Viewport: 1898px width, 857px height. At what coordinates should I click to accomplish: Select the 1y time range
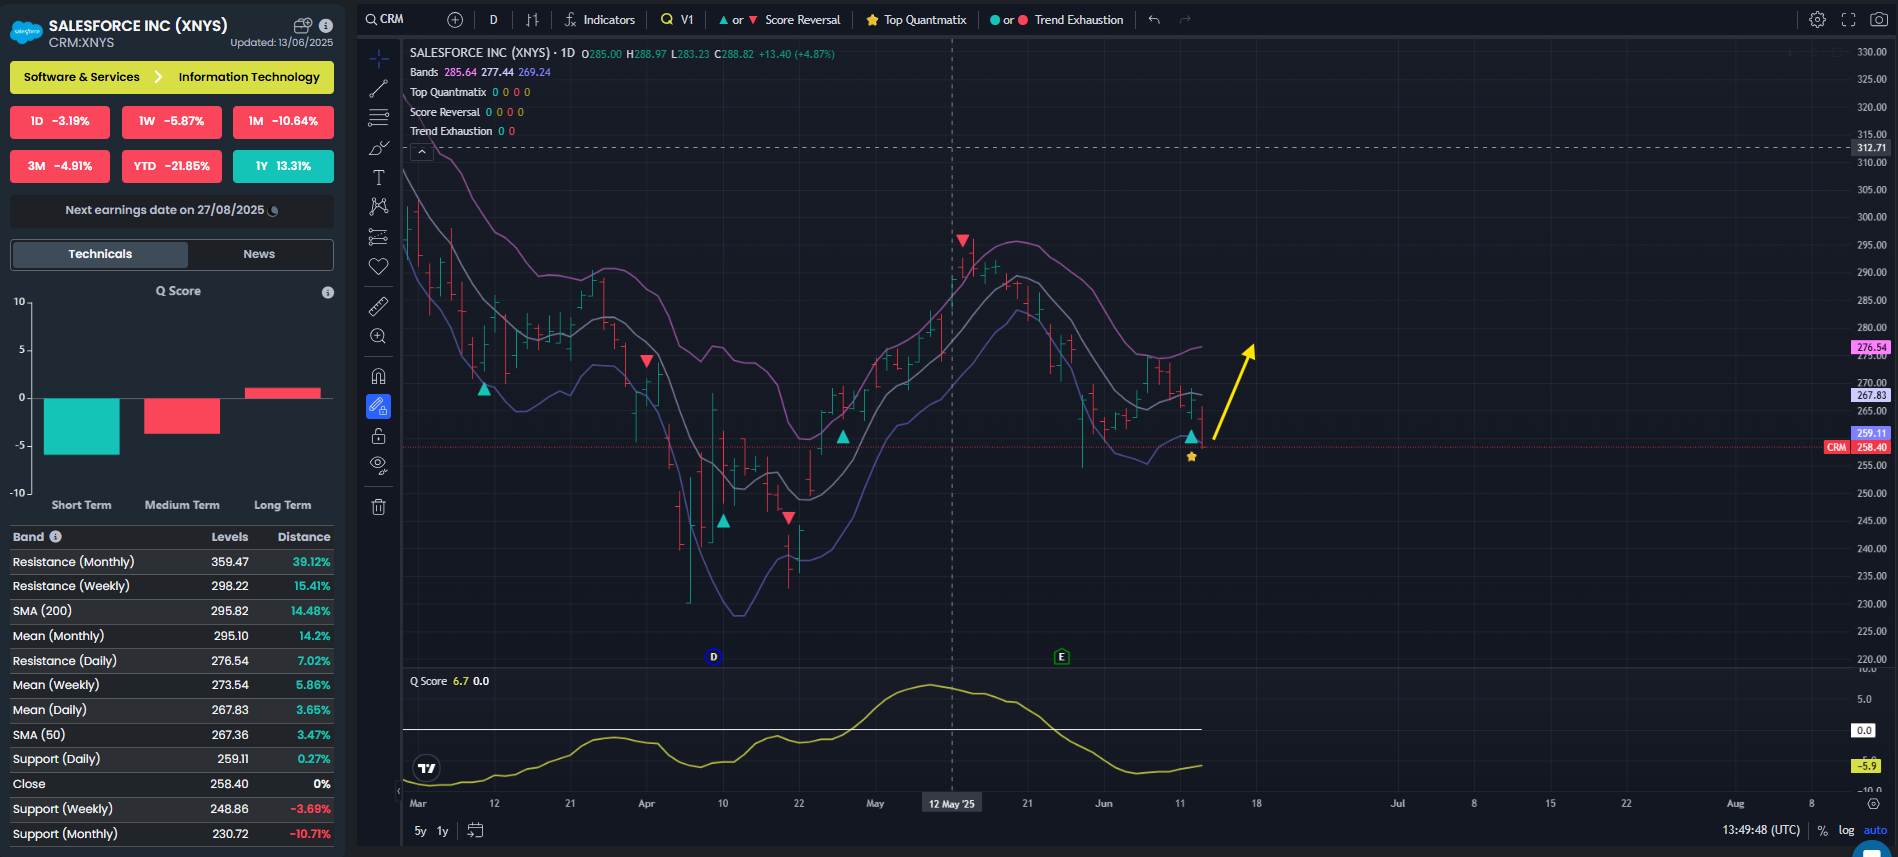pyautogui.click(x=443, y=831)
